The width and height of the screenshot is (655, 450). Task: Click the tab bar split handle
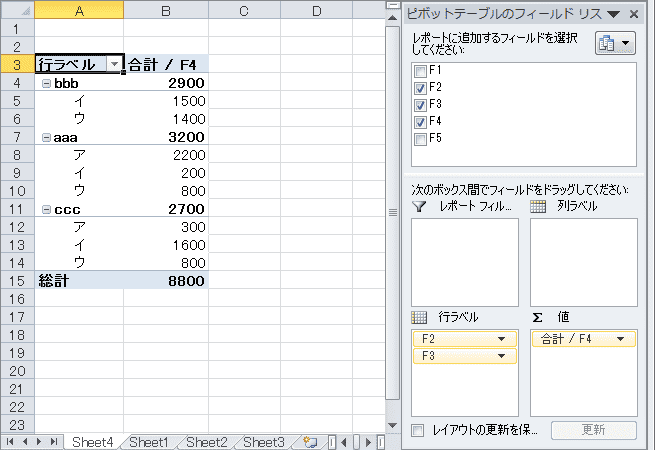tap(332, 442)
